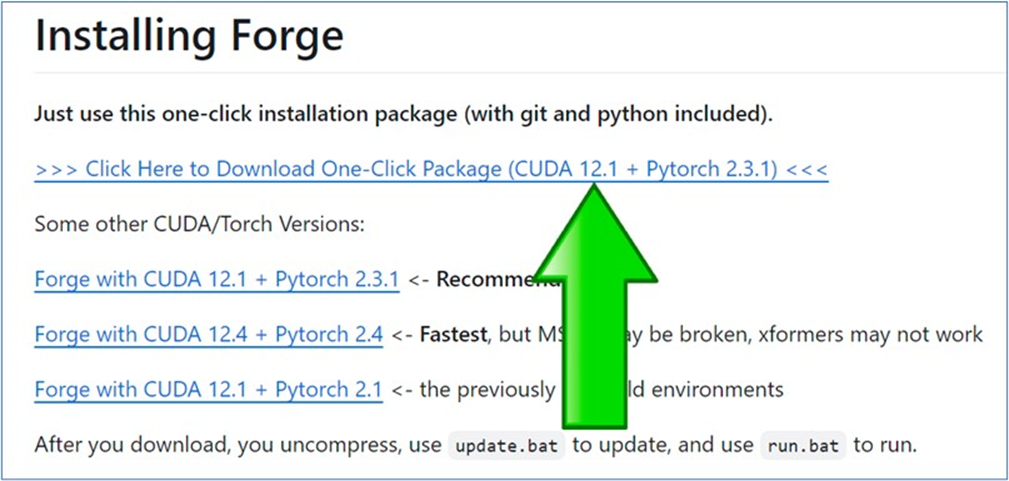
Task: Click the bold "Fastest" label
Action: click(453, 334)
